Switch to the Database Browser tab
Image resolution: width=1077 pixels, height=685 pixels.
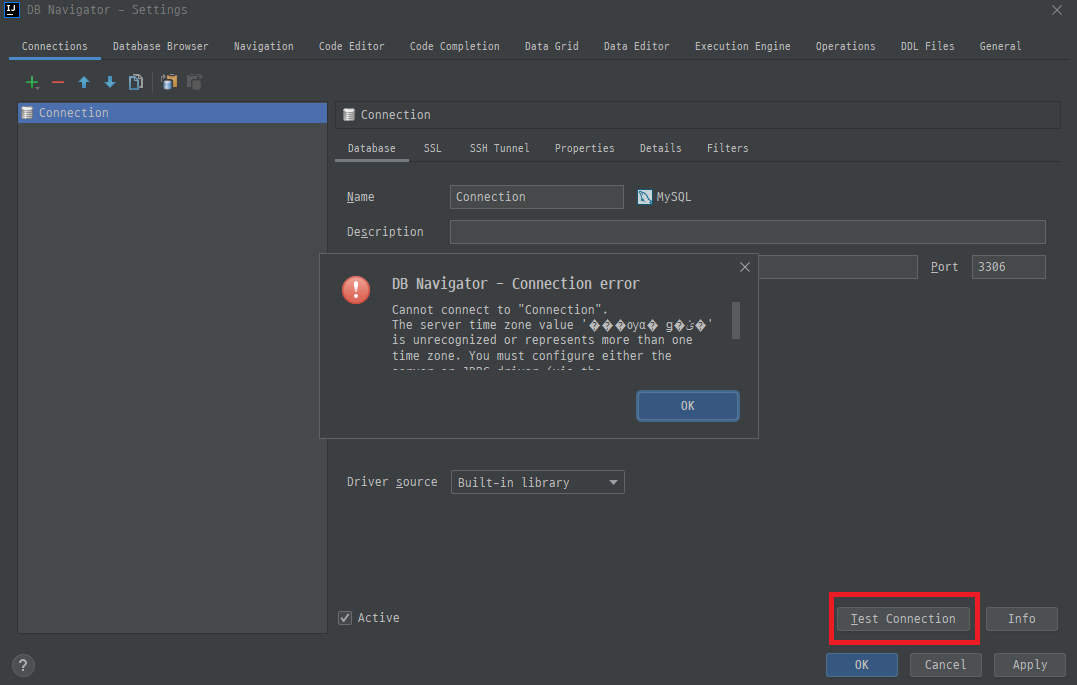(x=160, y=46)
